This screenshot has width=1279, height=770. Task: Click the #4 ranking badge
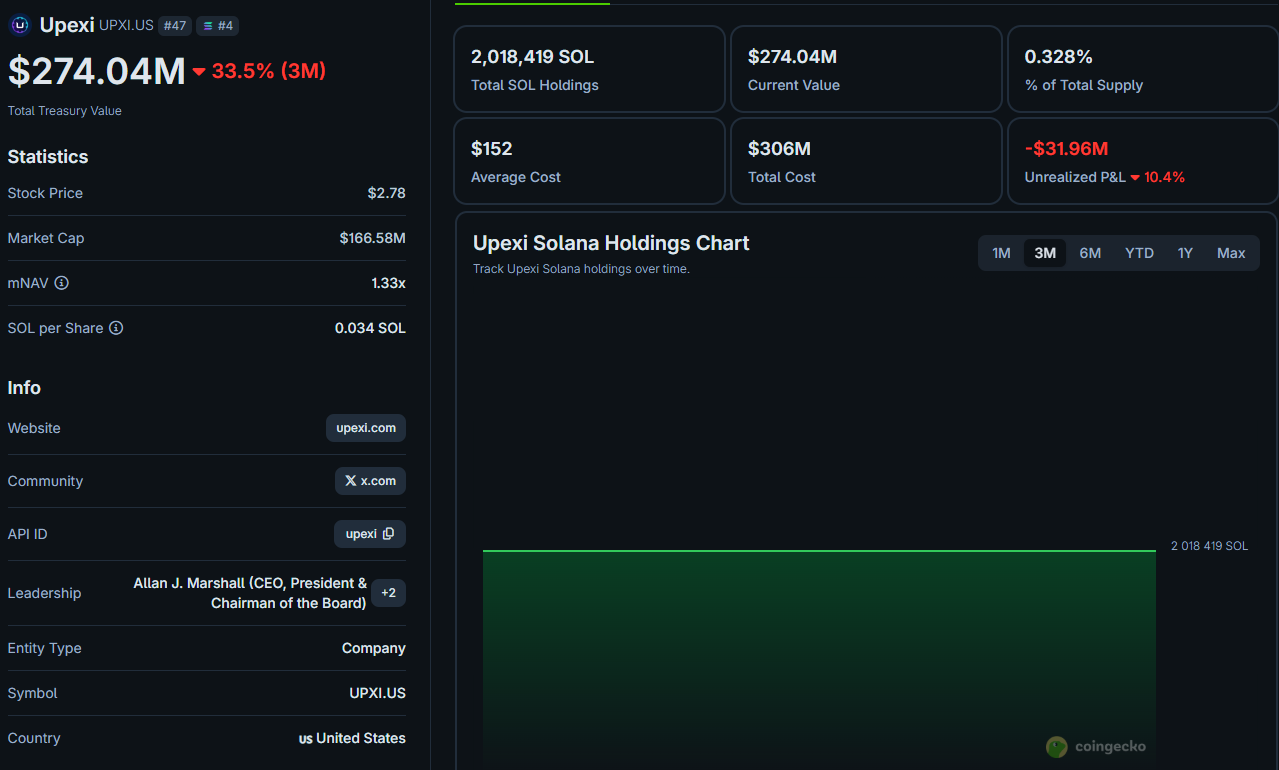click(217, 26)
